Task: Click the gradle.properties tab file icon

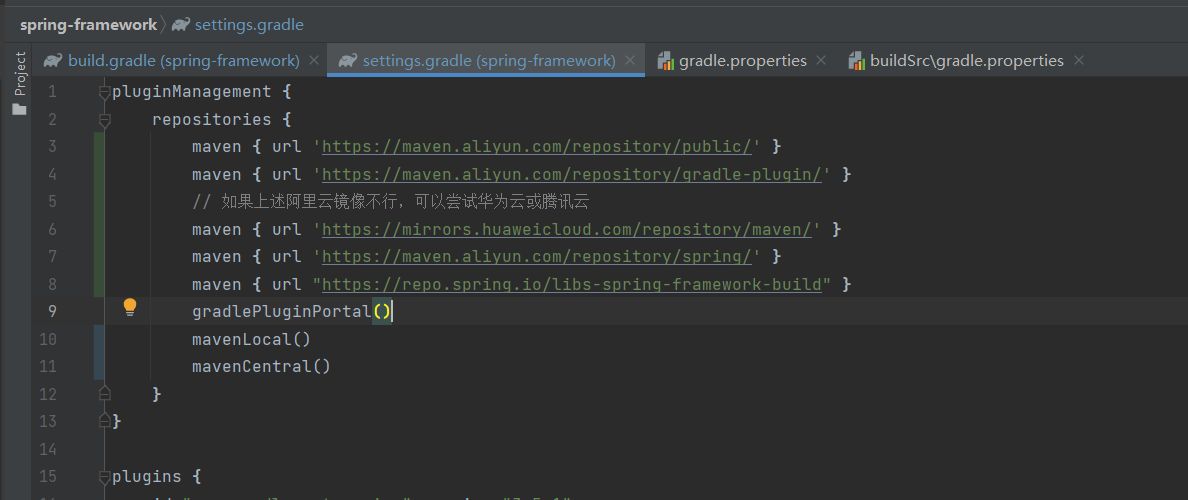Action: pos(666,61)
